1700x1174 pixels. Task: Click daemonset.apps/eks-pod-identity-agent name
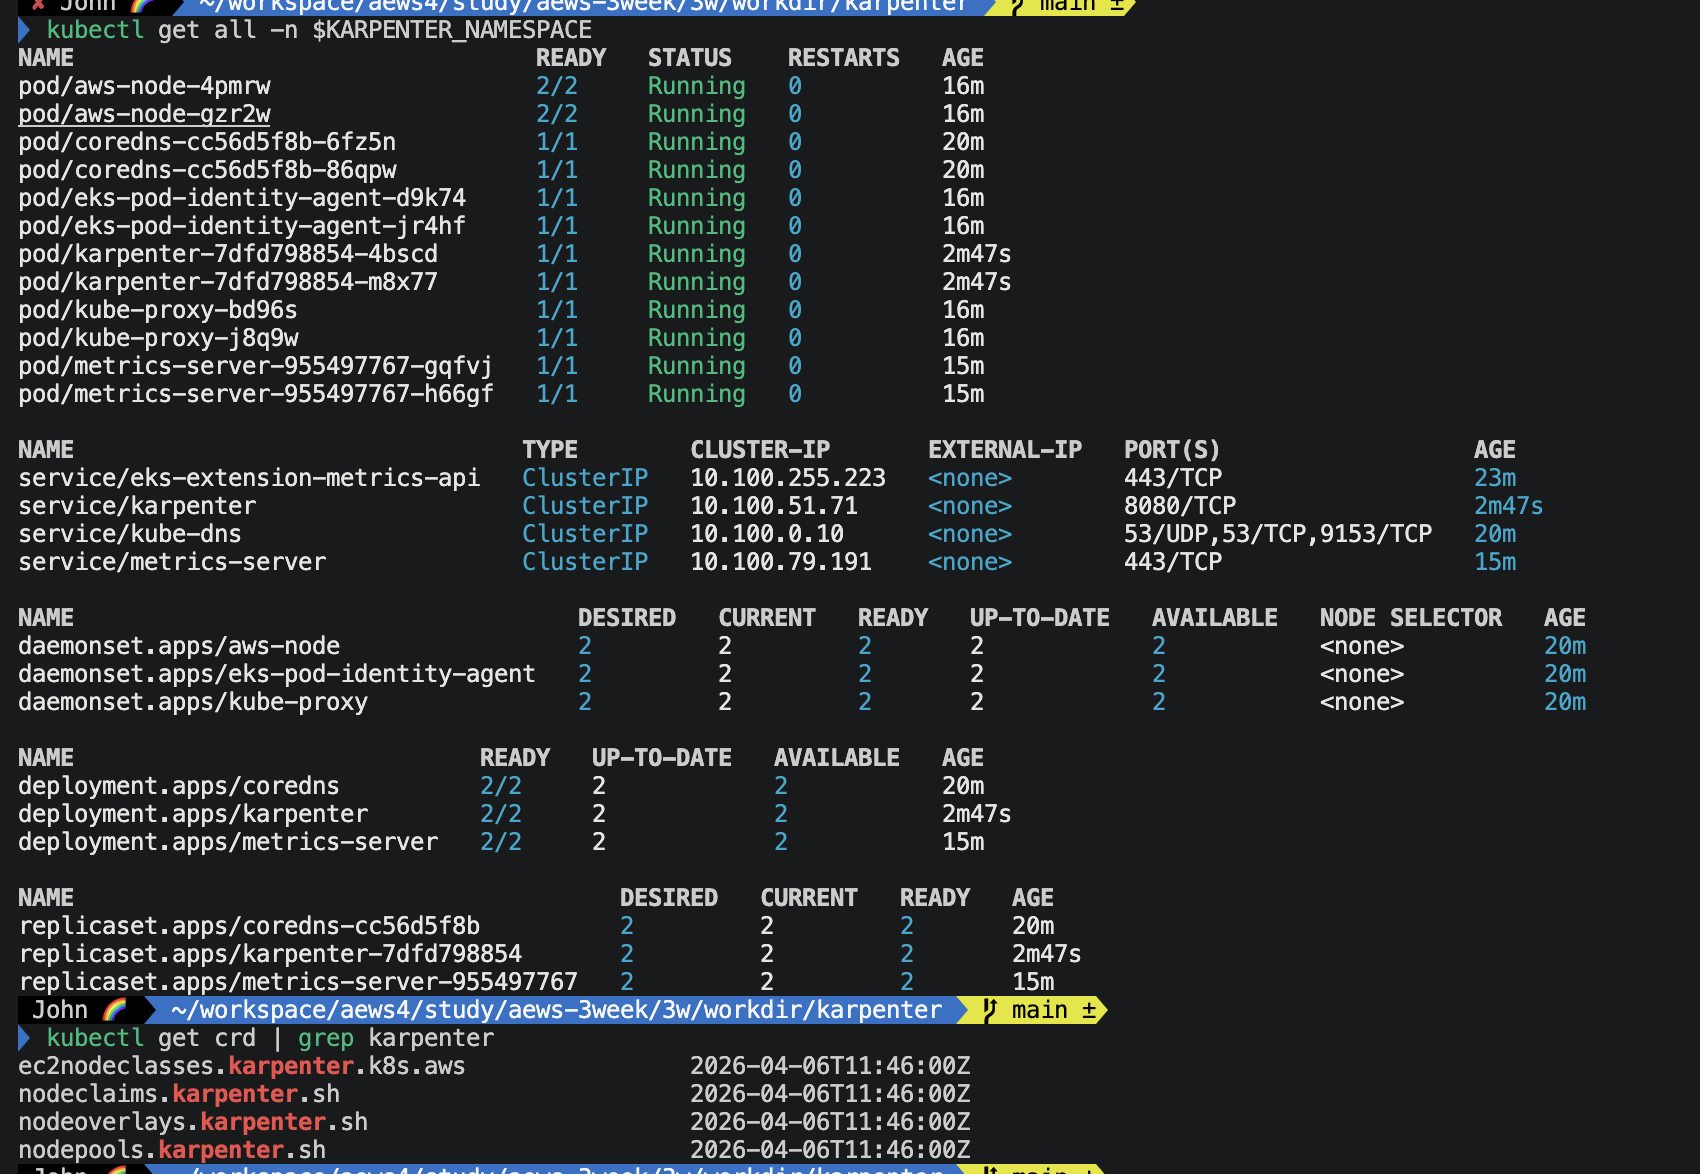point(277,674)
